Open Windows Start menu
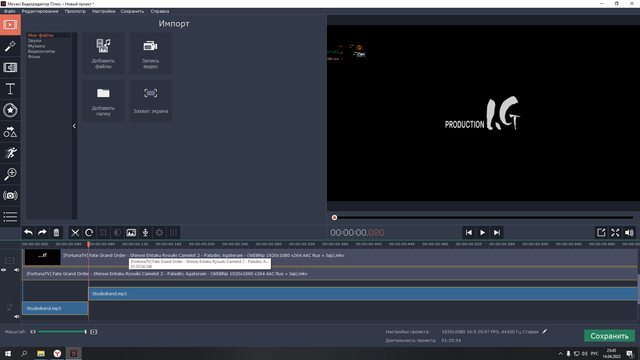Image resolution: width=640 pixels, height=360 pixels. pos(8,353)
